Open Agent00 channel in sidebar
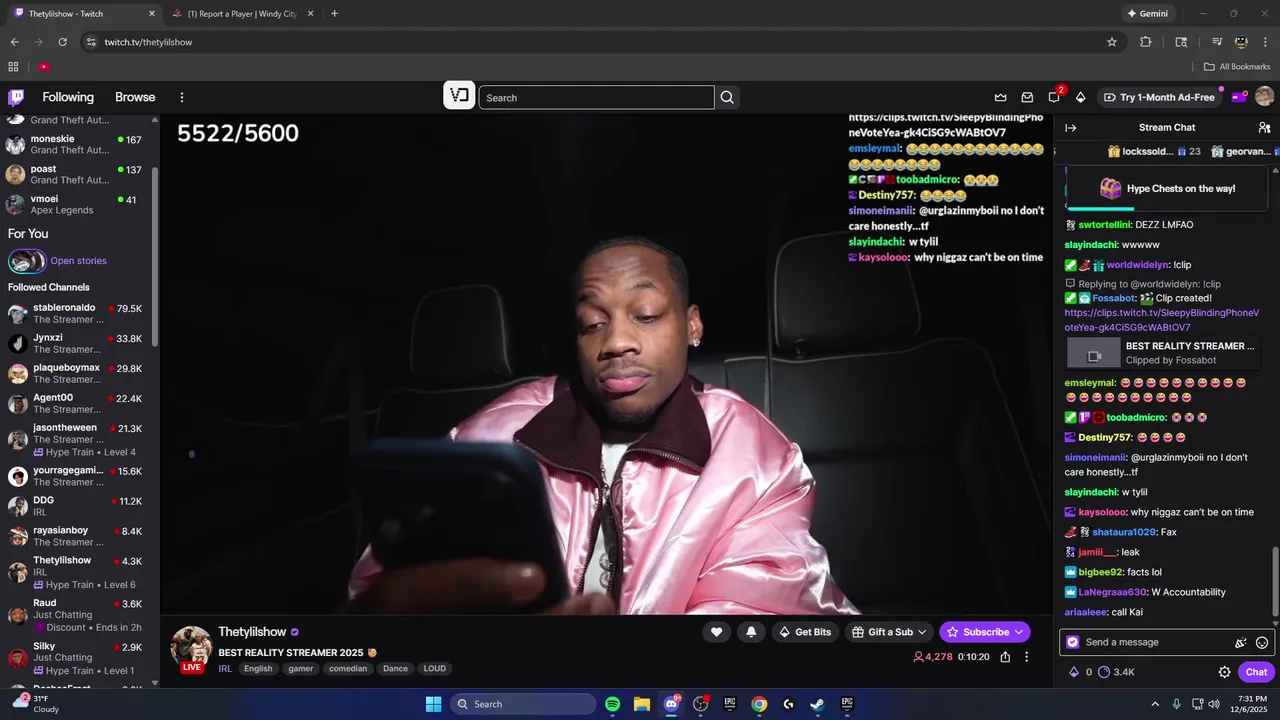Screen dimensions: 1280x720 click(78, 404)
